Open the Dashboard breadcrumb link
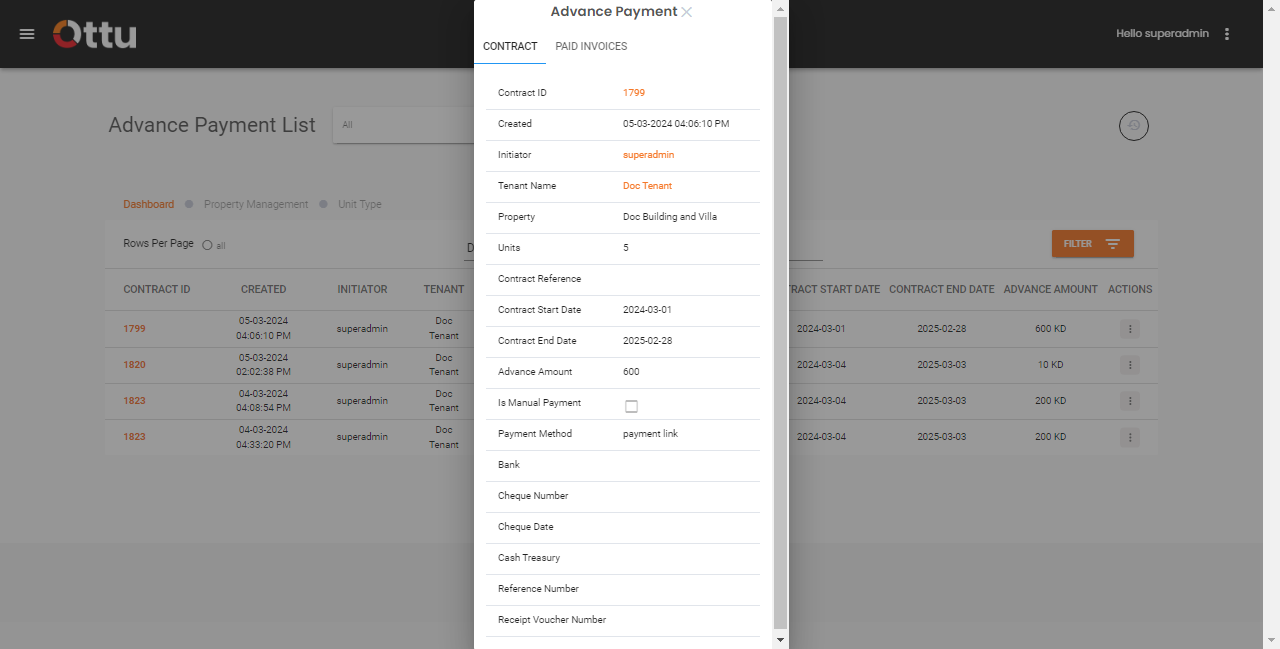 pos(148,204)
